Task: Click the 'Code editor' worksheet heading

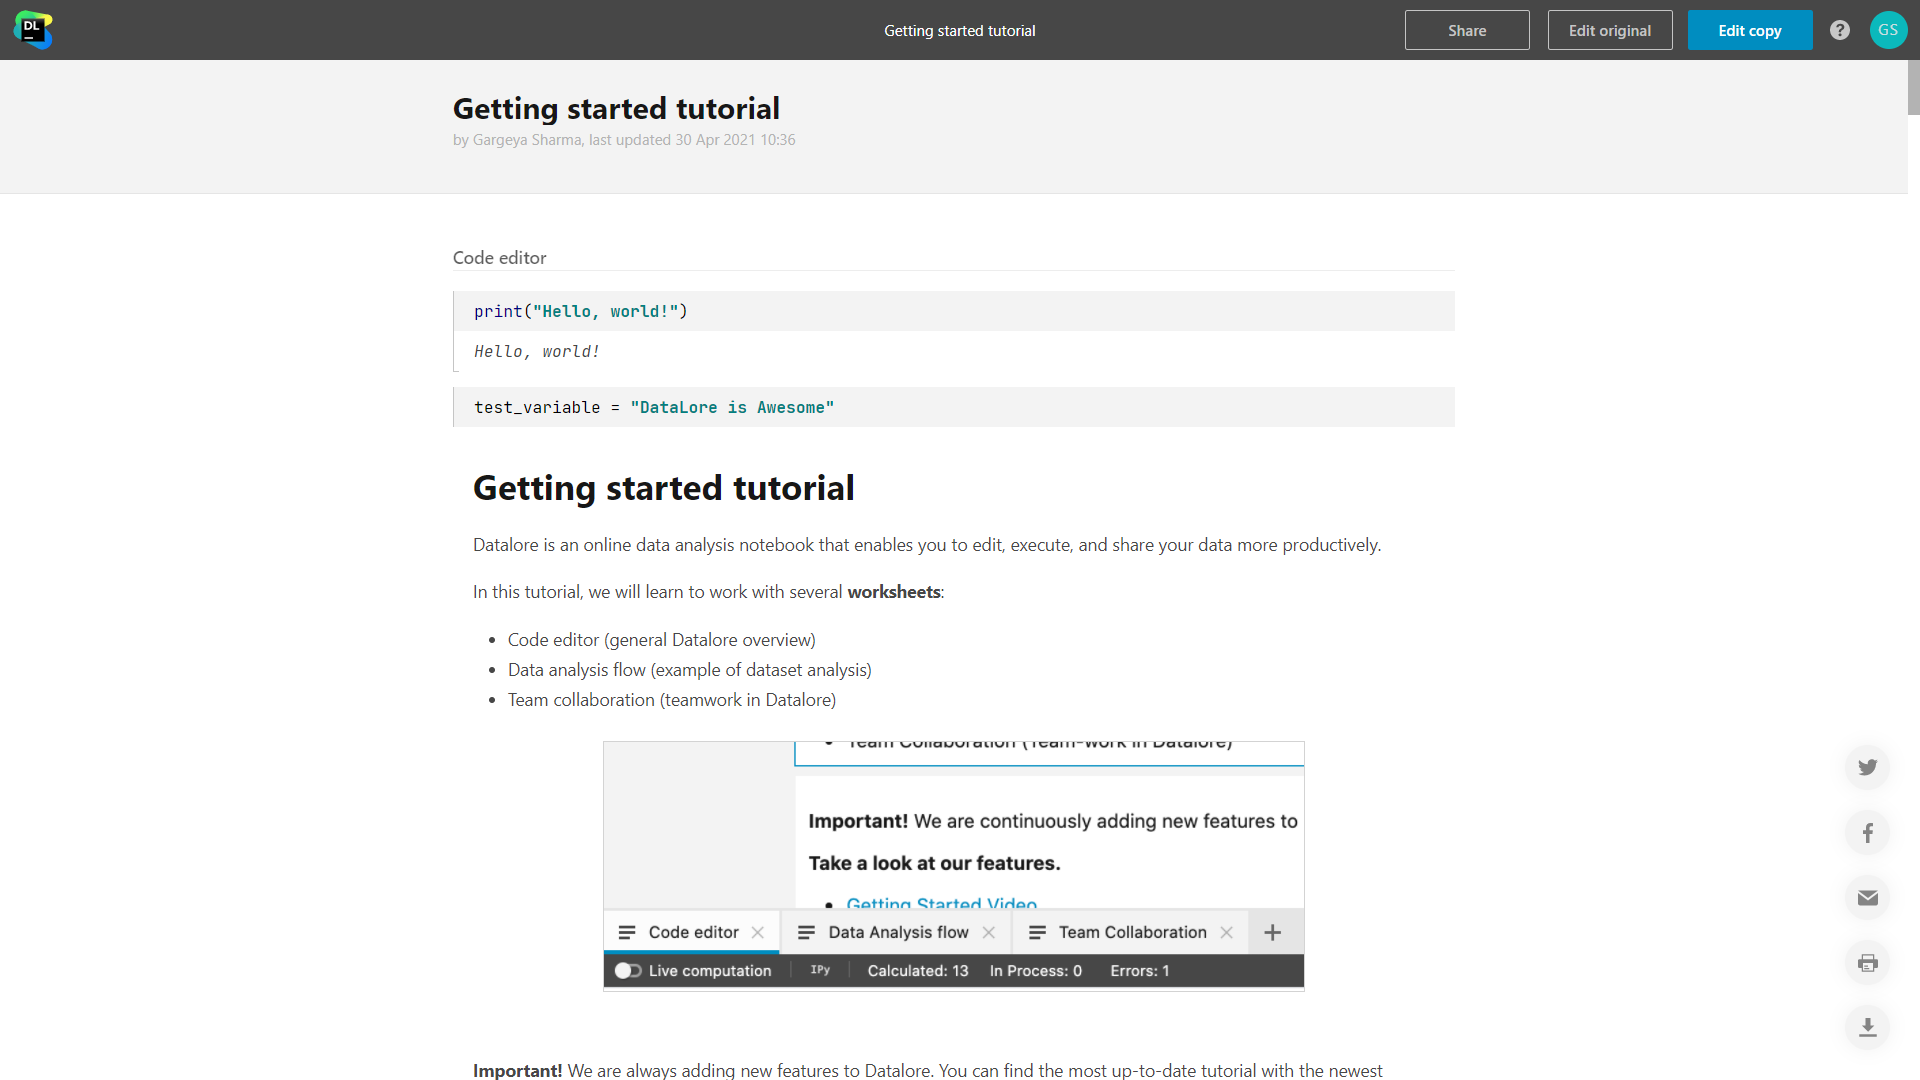Action: [500, 258]
